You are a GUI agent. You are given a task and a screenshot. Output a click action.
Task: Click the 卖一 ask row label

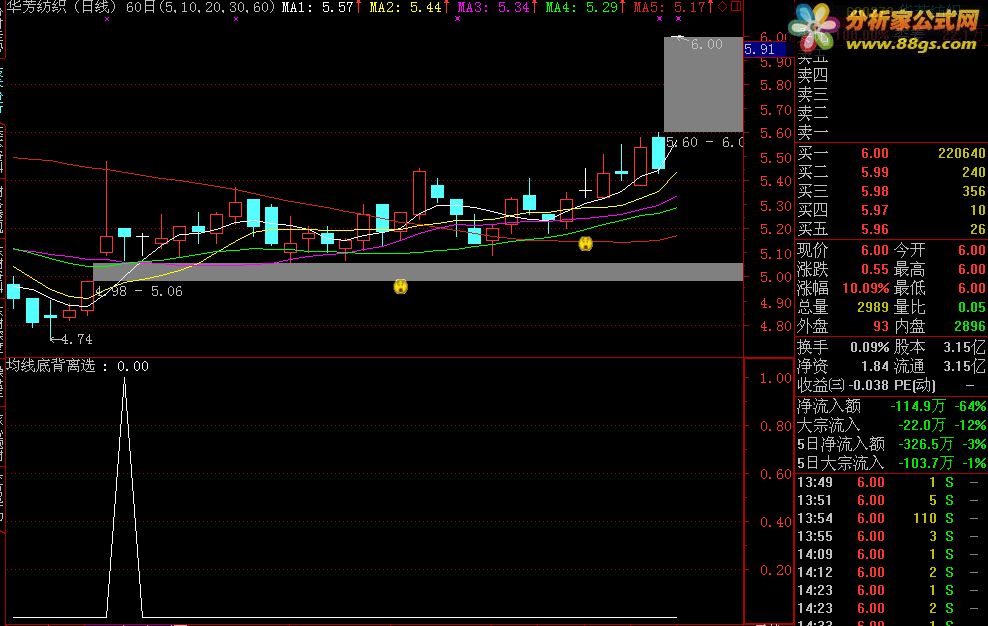point(813,132)
